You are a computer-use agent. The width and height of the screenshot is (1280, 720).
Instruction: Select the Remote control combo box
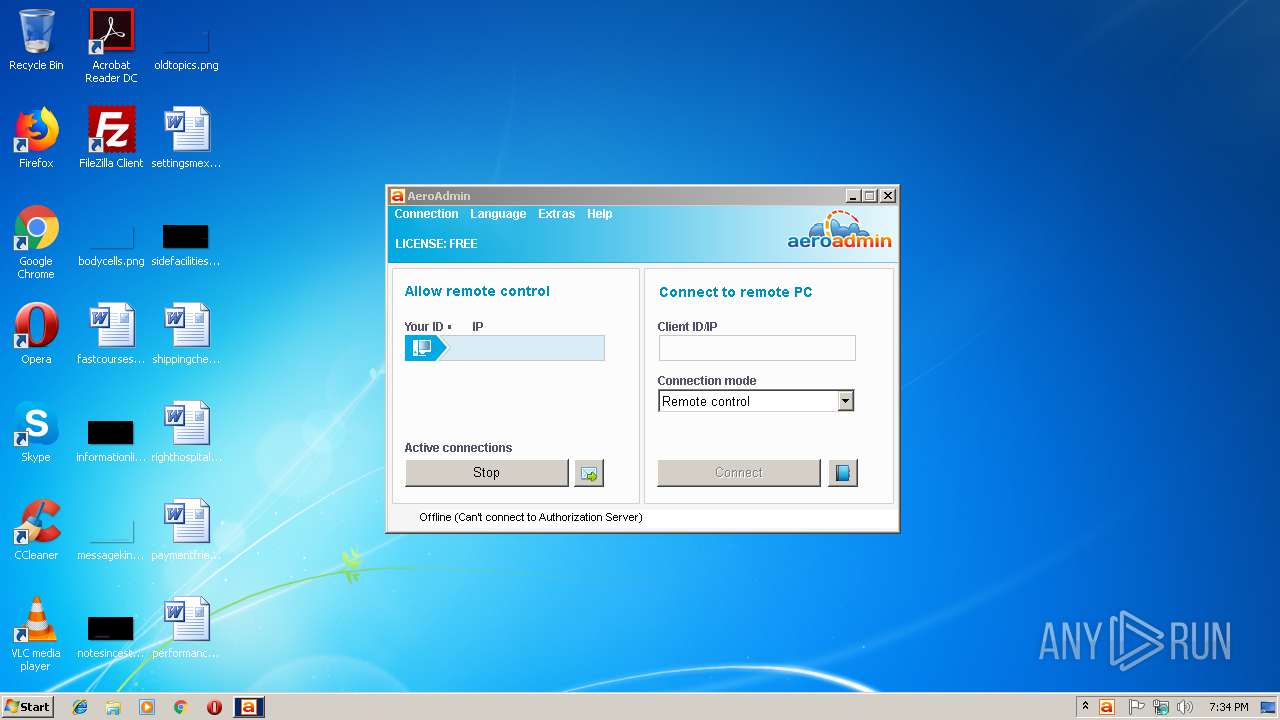click(756, 401)
